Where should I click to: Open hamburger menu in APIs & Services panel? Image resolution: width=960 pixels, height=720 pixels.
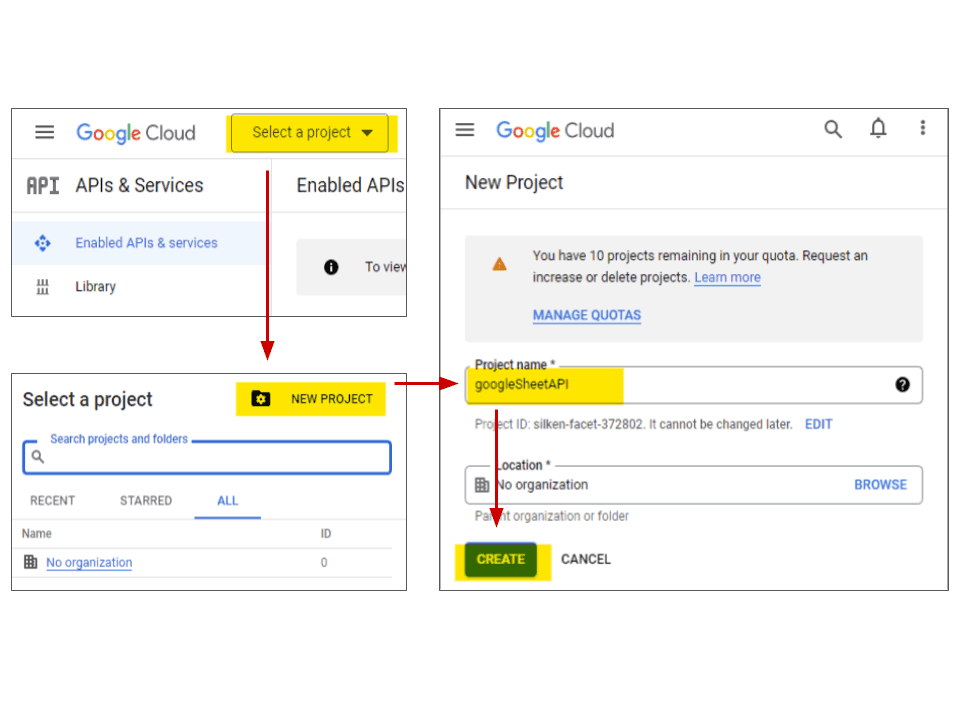point(44,132)
